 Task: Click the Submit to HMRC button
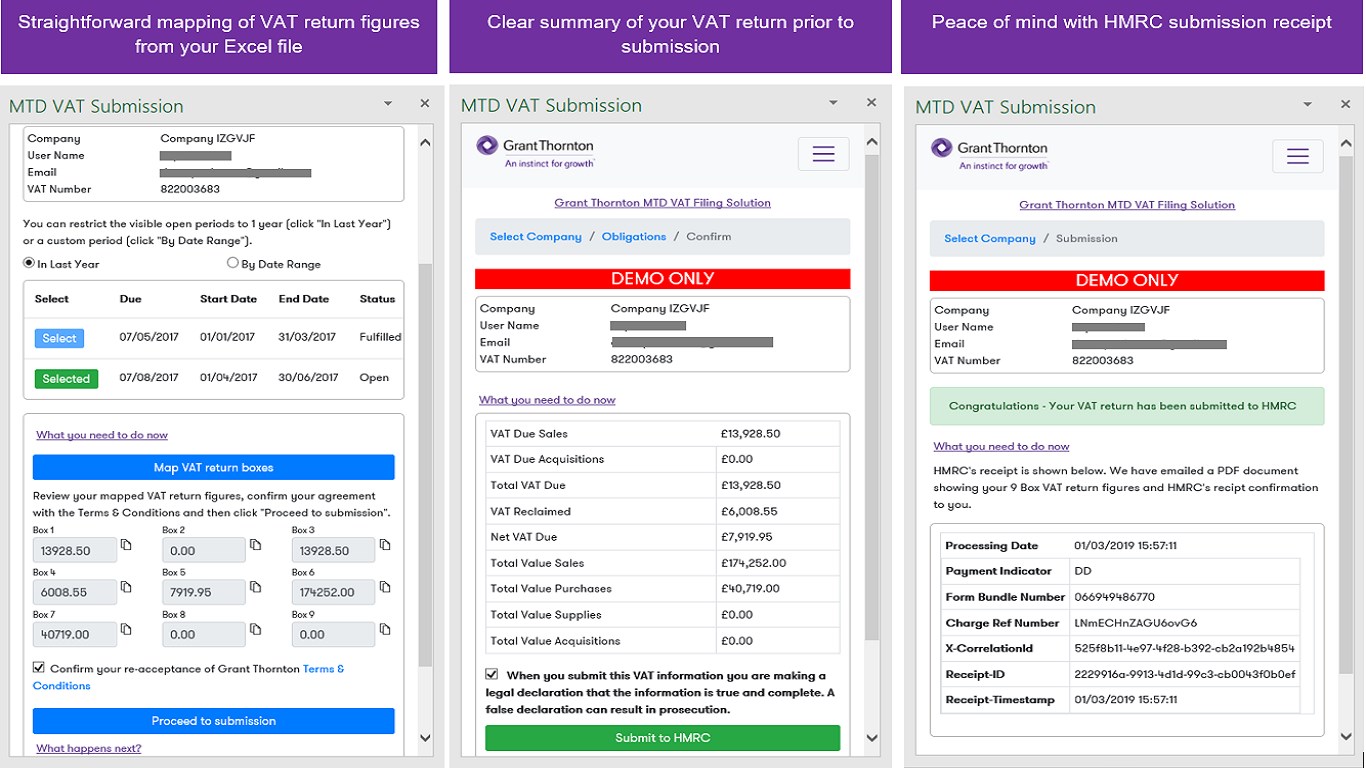tap(663, 738)
